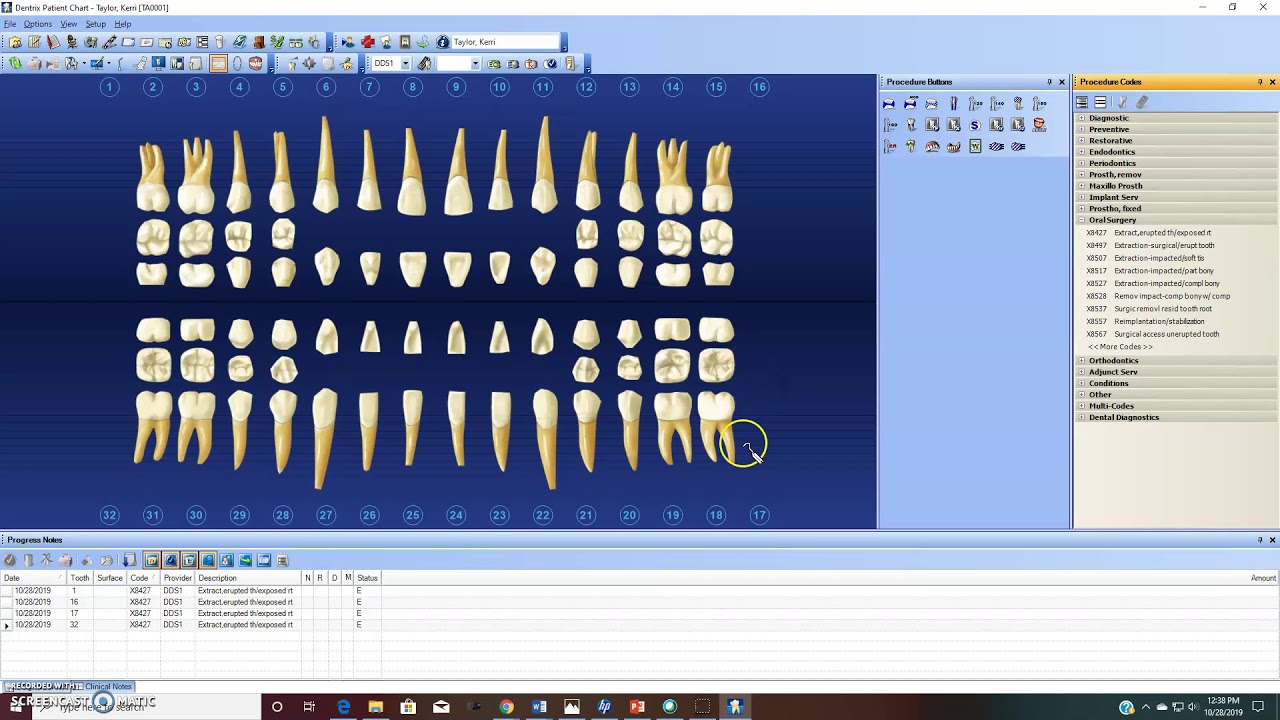Click the green "W" icon in Procedure Buttons
Image resolution: width=1280 pixels, height=720 pixels.
975,146
